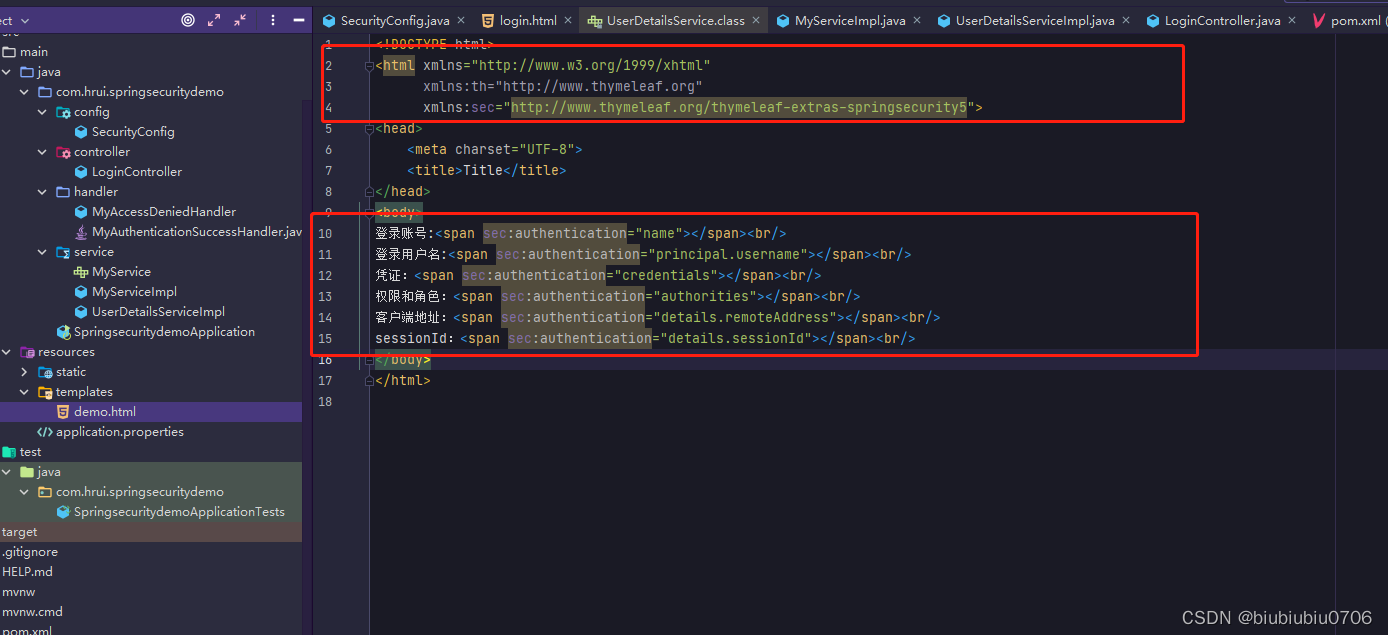Select the HELP.md file
Image resolution: width=1388 pixels, height=635 pixels.
pos(28,572)
